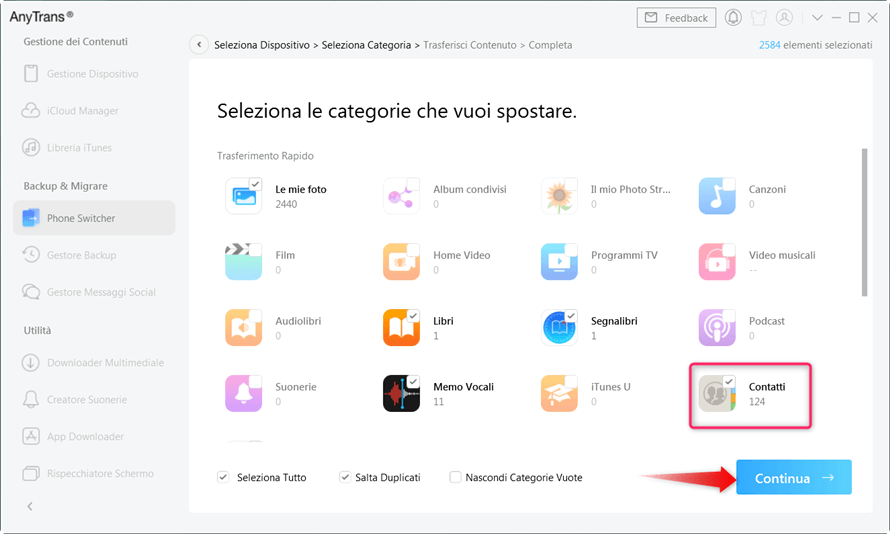
Task: Click the Trasferisci Contenuto breadcrumb step
Action: click(x=469, y=45)
